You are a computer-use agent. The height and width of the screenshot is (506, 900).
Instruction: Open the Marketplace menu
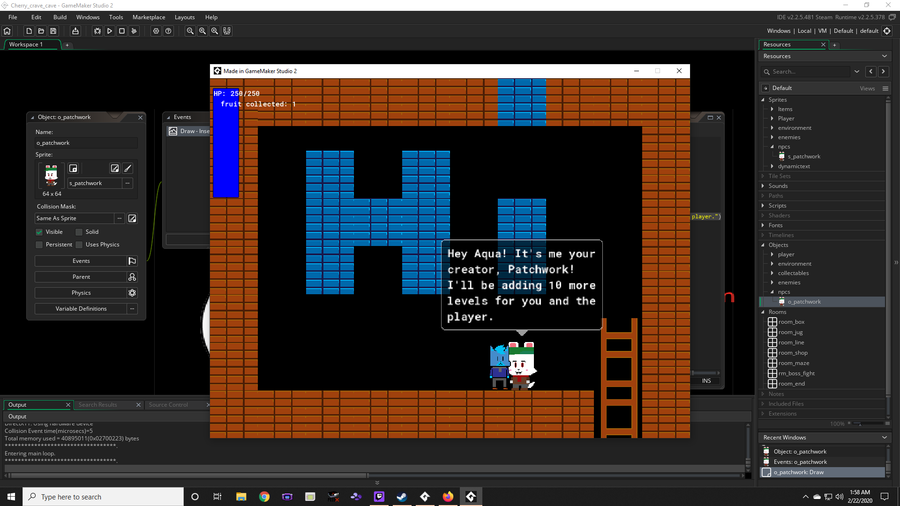[x=149, y=17]
